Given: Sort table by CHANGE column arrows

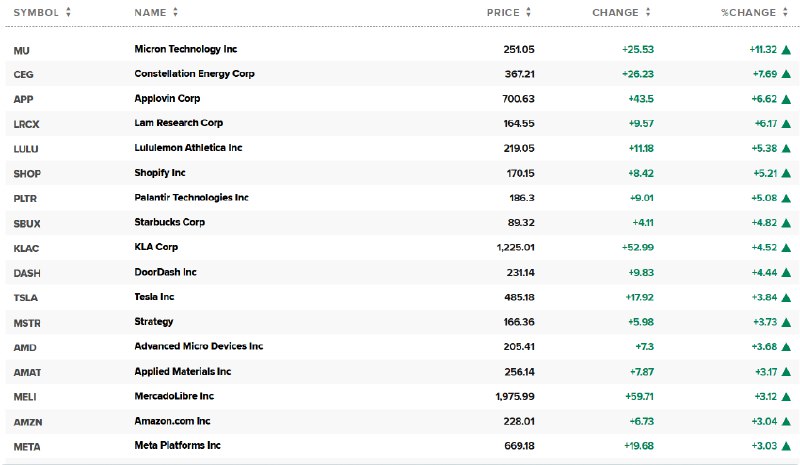Looking at the screenshot, I should click(x=648, y=12).
